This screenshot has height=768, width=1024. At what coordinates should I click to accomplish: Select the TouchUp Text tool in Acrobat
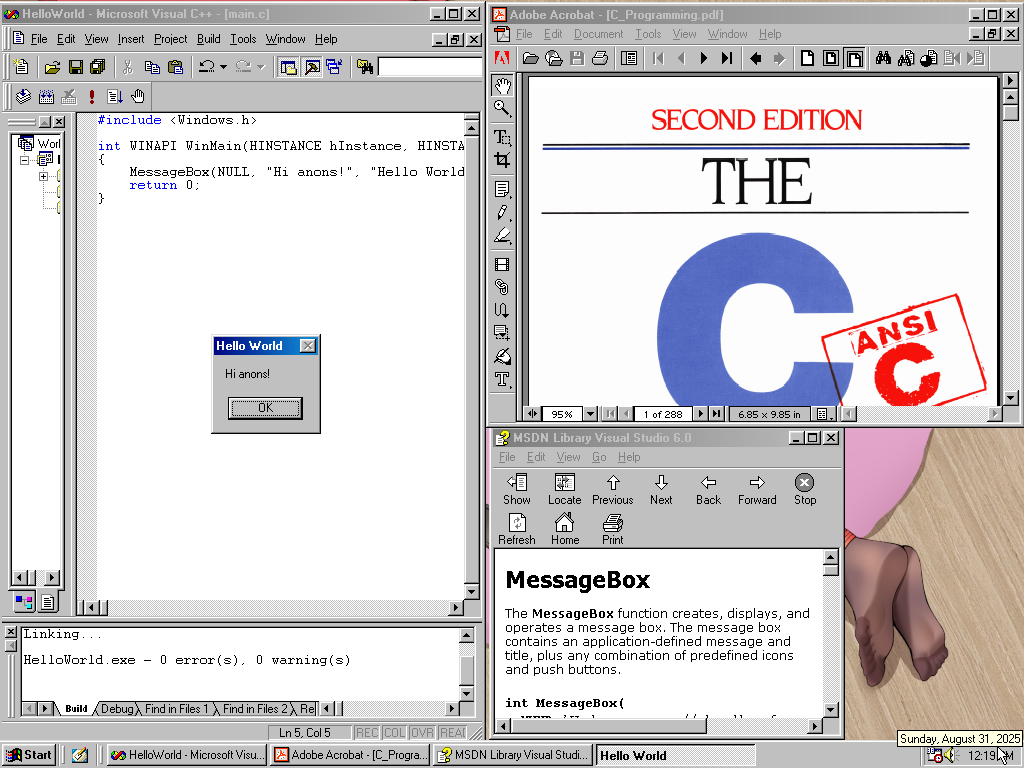point(502,379)
